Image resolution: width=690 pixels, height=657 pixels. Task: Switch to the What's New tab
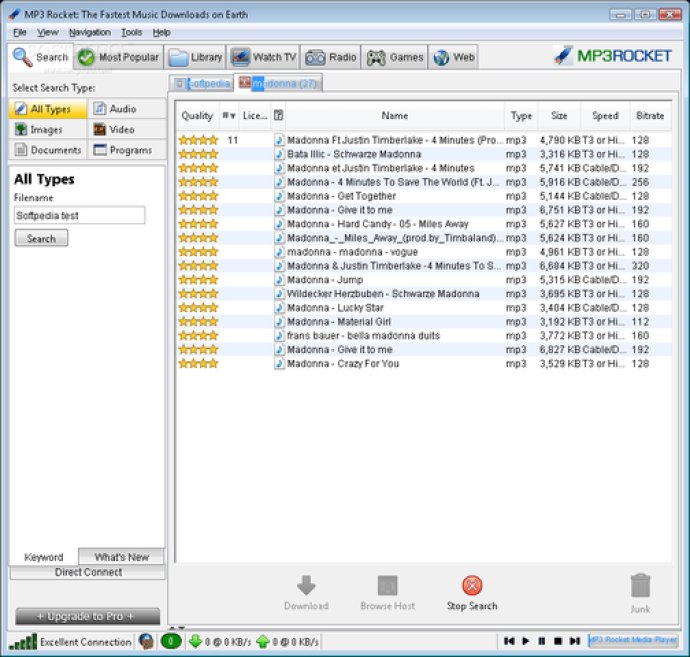tap(121, 557)
